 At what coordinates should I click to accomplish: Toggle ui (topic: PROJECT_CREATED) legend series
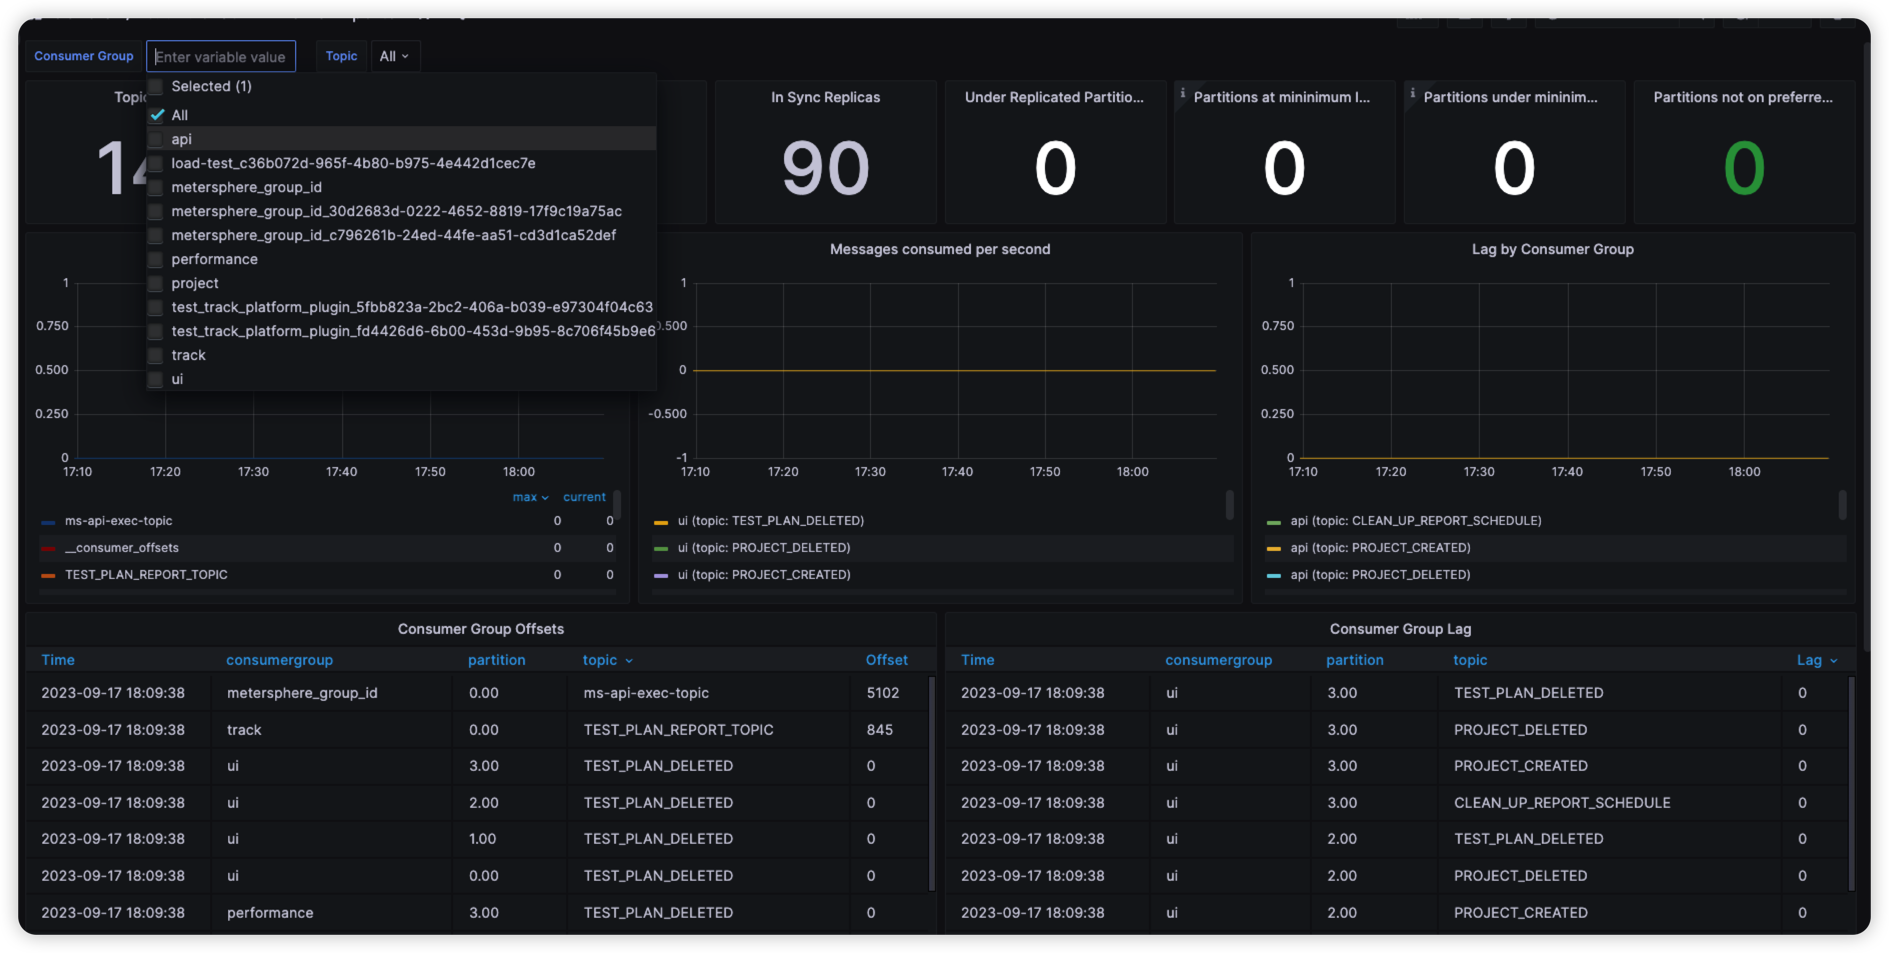coord(764,575)
